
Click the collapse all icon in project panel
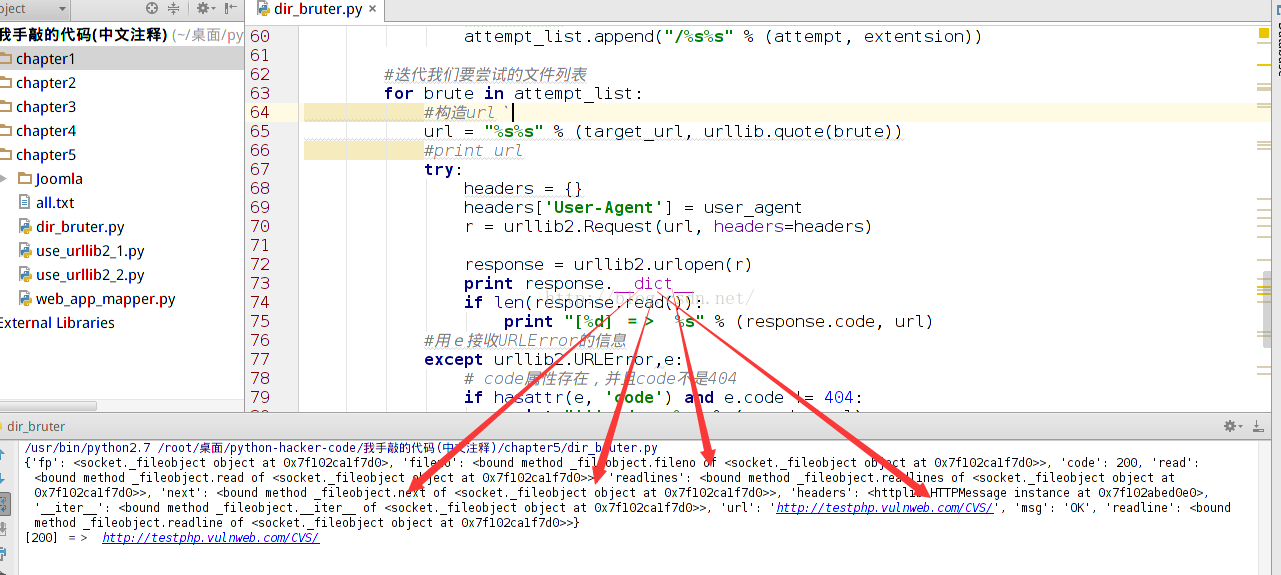174,8
